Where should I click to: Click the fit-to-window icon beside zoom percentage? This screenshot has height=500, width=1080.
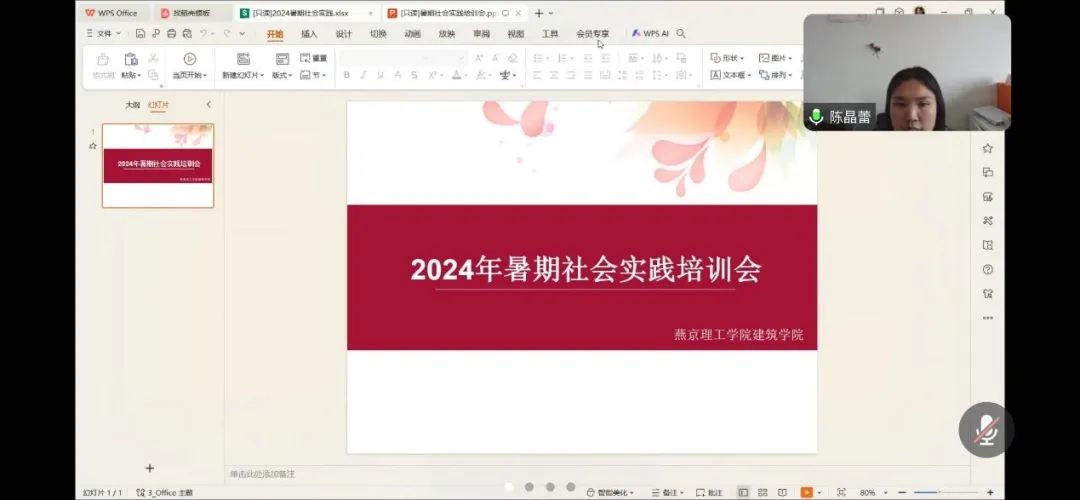click(x=840, y=492)
